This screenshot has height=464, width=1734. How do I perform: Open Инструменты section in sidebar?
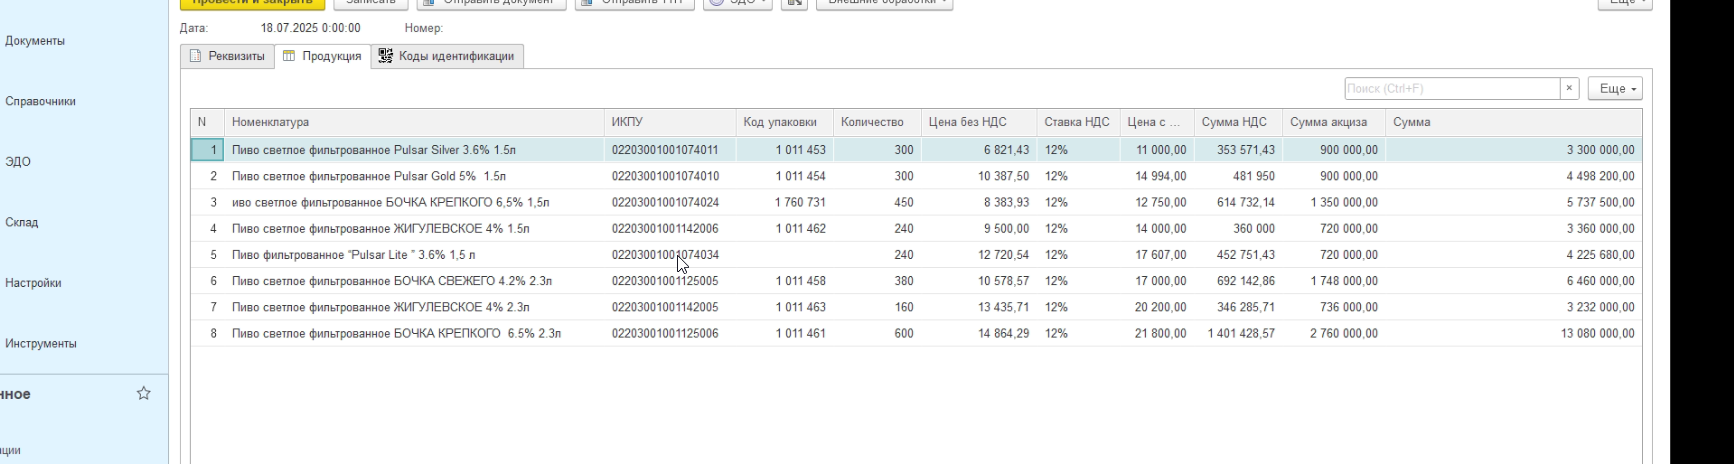coord(41,343)
